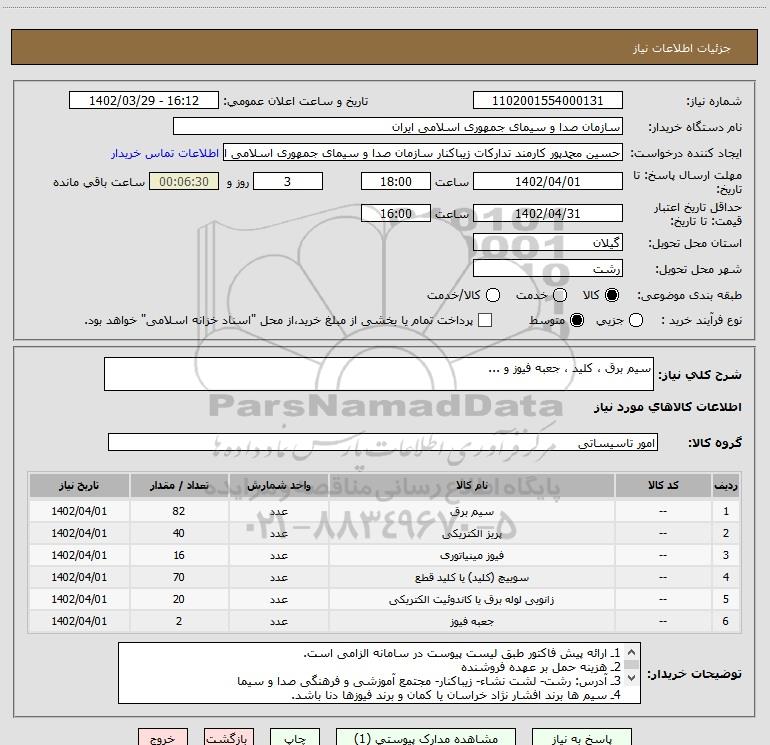Click the شرح کلی نیاز description box
770x745 pixels.
coord(379,374)
